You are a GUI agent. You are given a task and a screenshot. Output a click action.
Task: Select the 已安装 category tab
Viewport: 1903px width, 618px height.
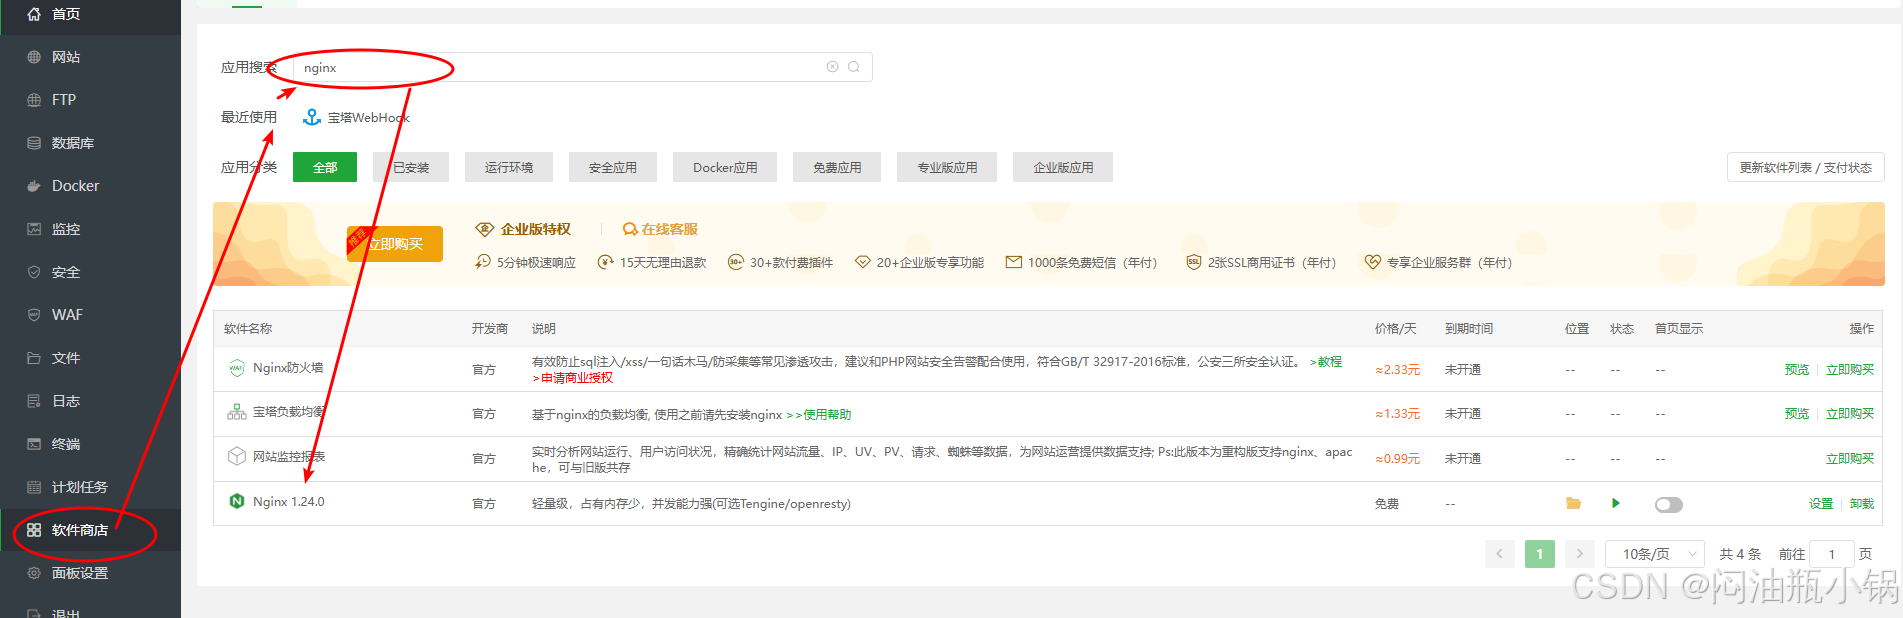tap(411, 168)
